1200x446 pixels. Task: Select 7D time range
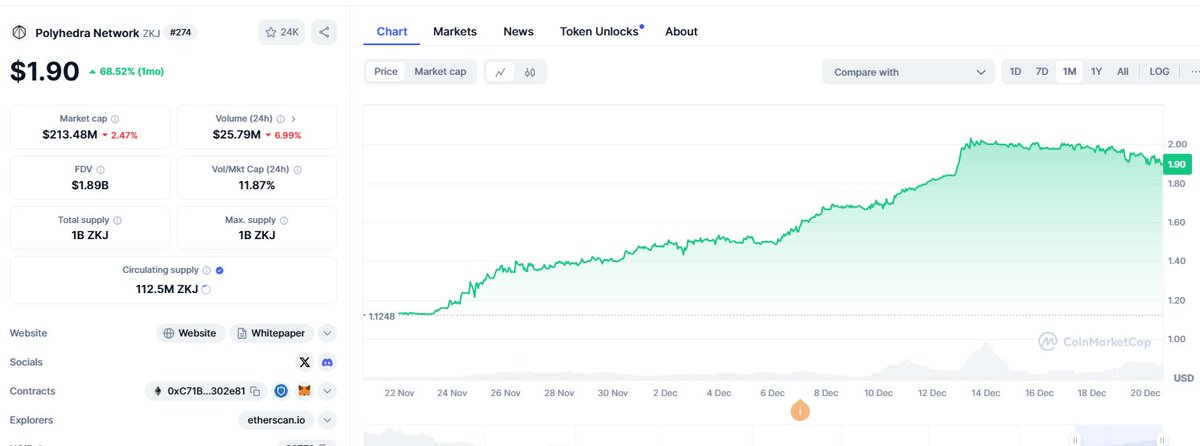tap(1042, 72)
